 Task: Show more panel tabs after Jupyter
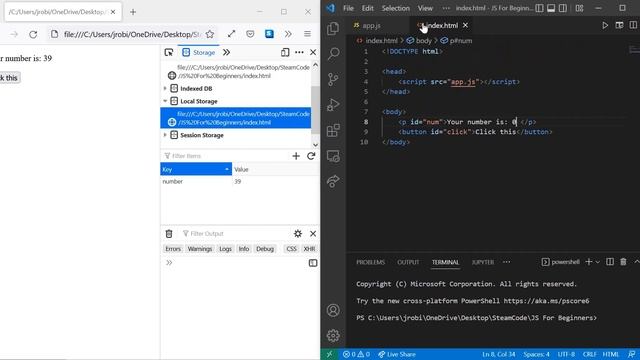(x=507, y=262)
